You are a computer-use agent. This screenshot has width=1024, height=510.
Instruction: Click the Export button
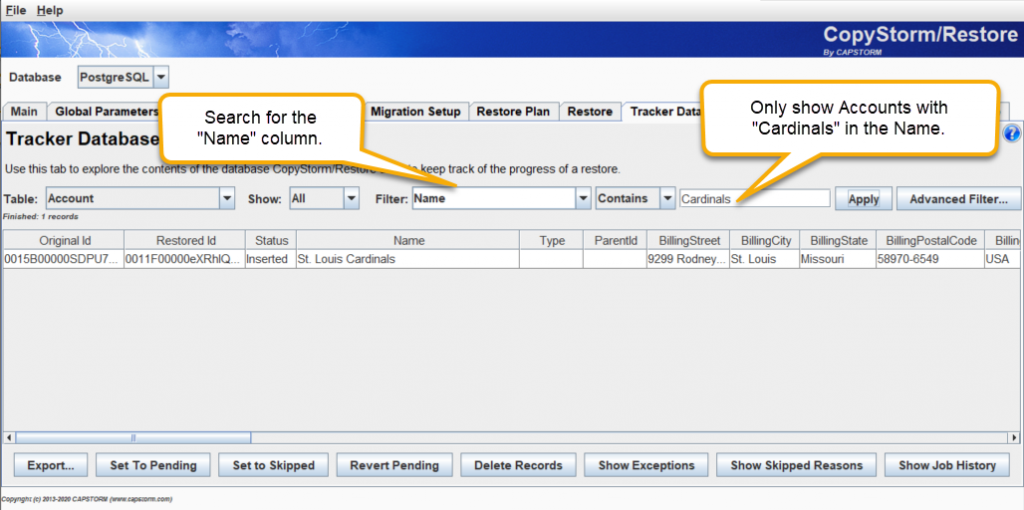click(x=50, y=466)
